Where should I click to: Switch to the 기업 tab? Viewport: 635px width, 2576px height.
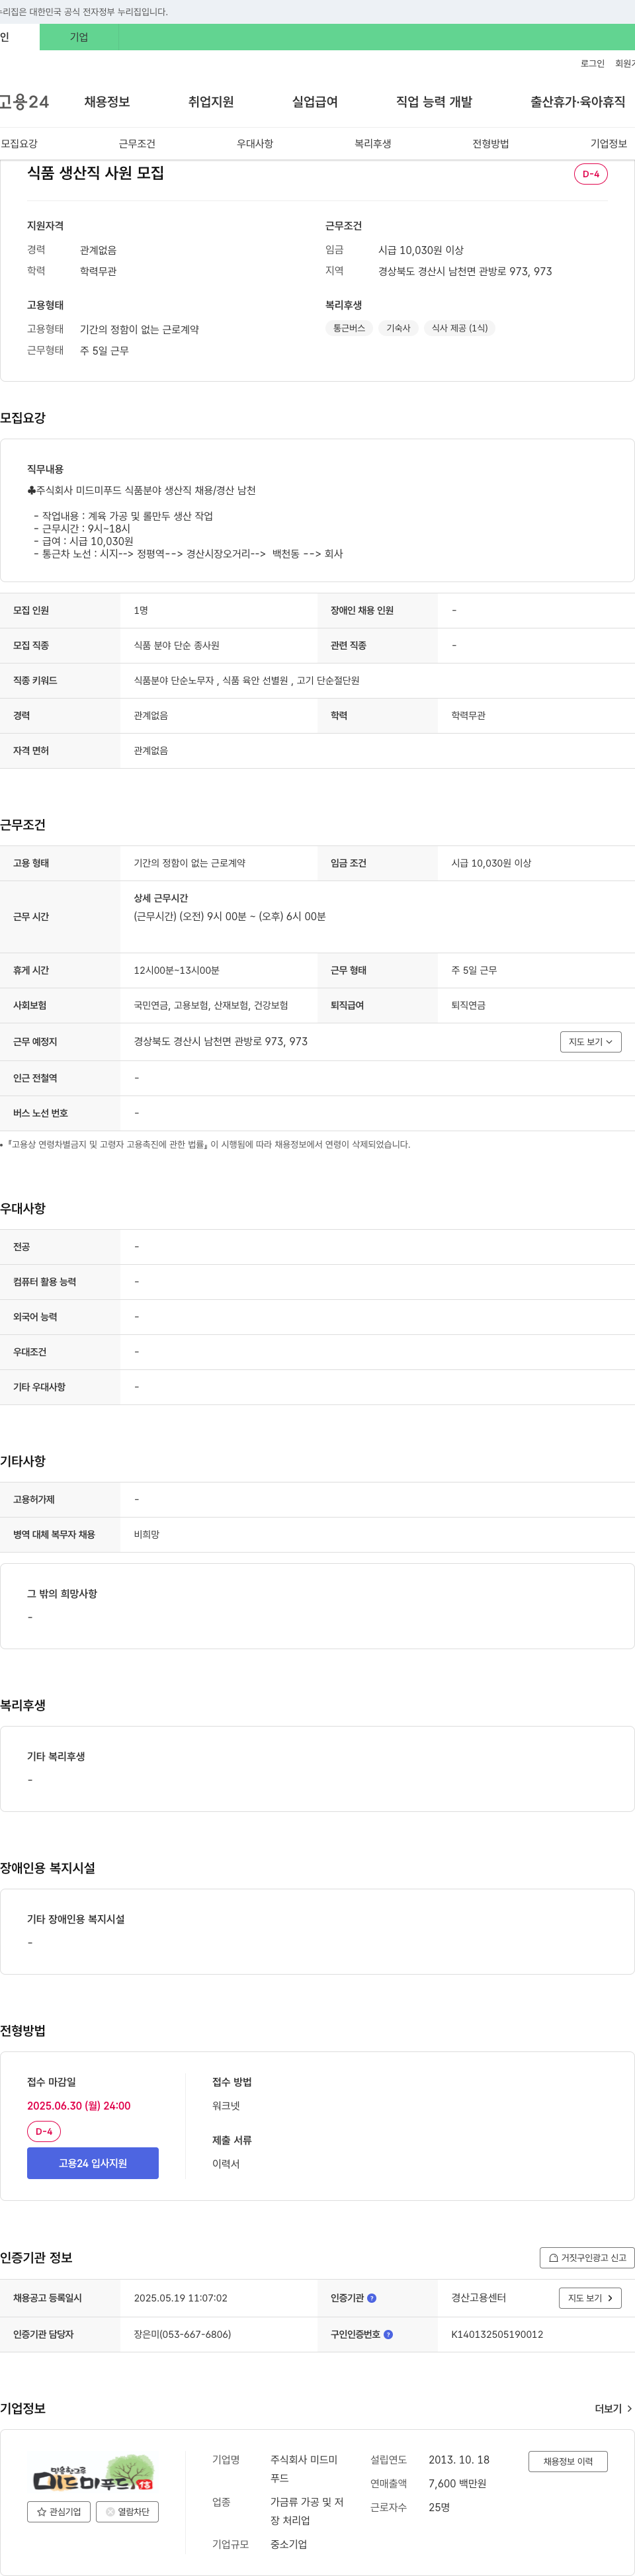click(x=79, y=37)
